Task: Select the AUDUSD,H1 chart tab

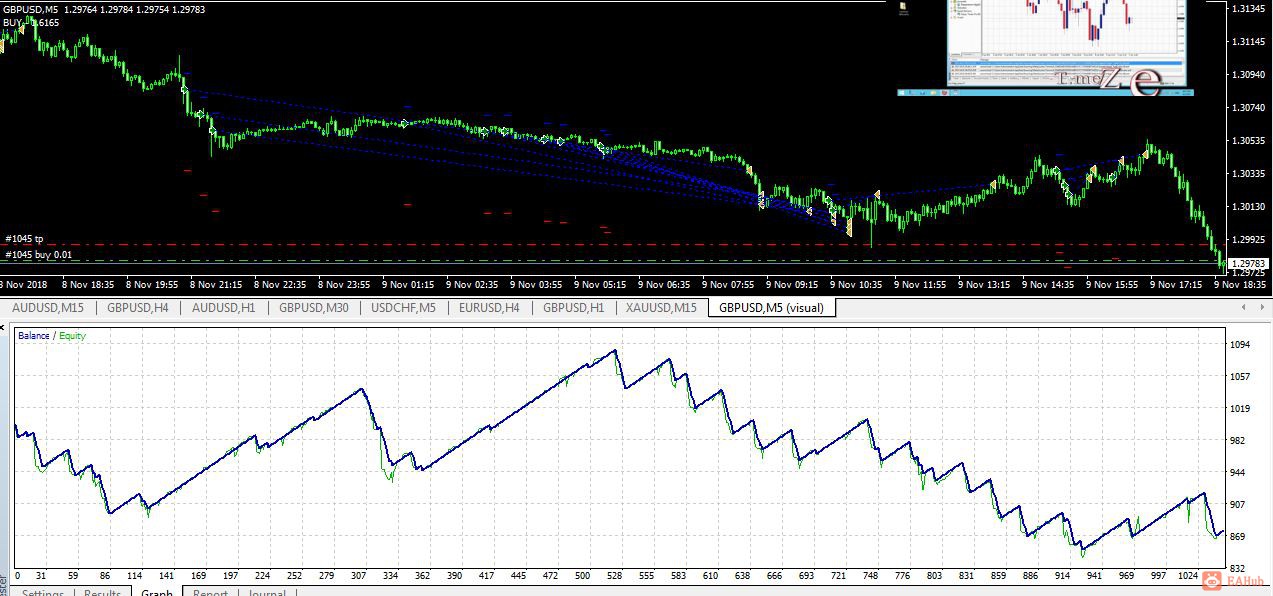Action: tap(224, 308)
